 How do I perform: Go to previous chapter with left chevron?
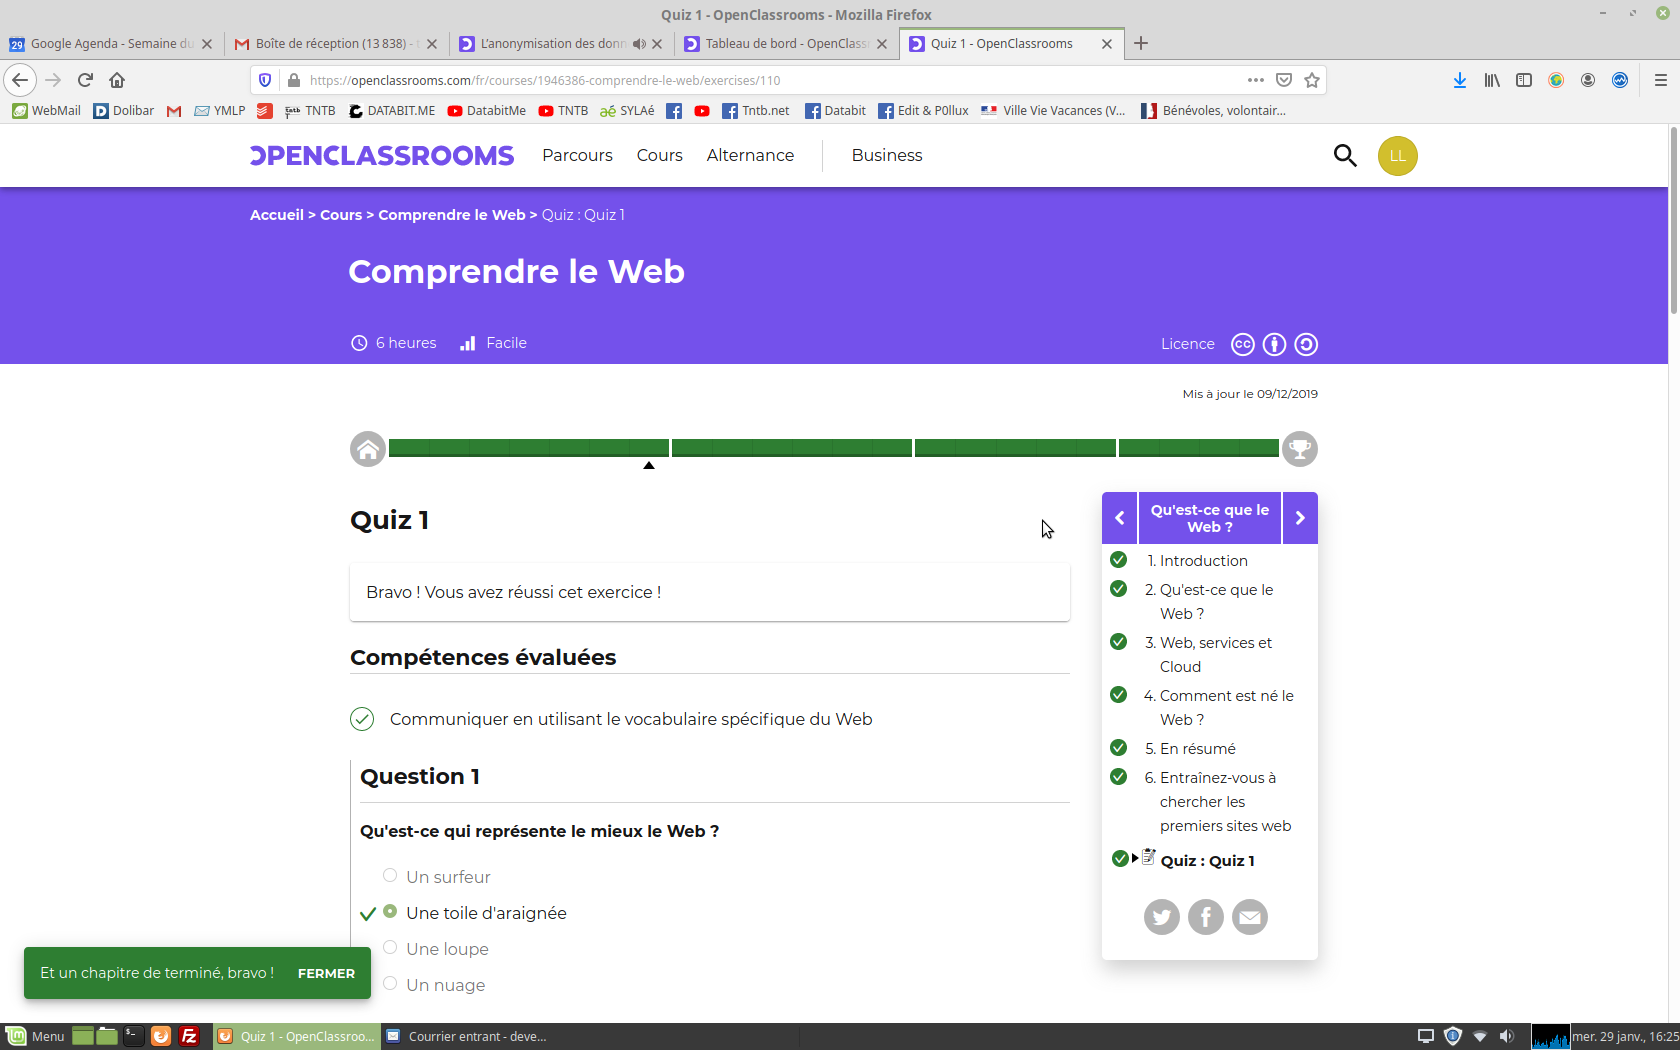(x=1119, y=518)
